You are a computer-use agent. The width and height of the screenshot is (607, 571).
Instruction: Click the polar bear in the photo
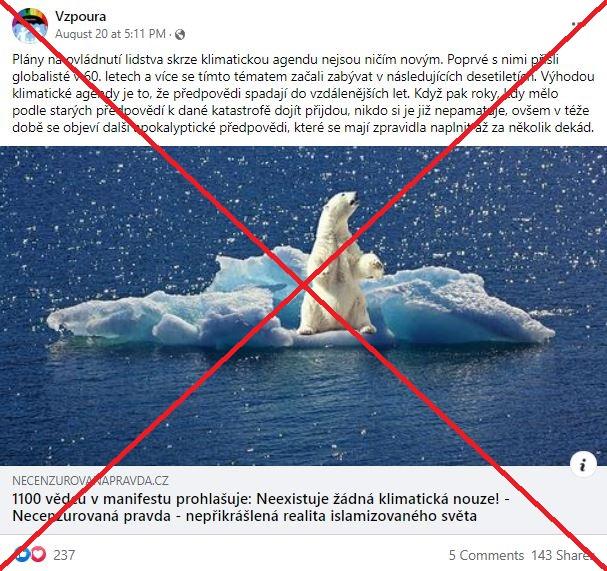tap(340, 263)
